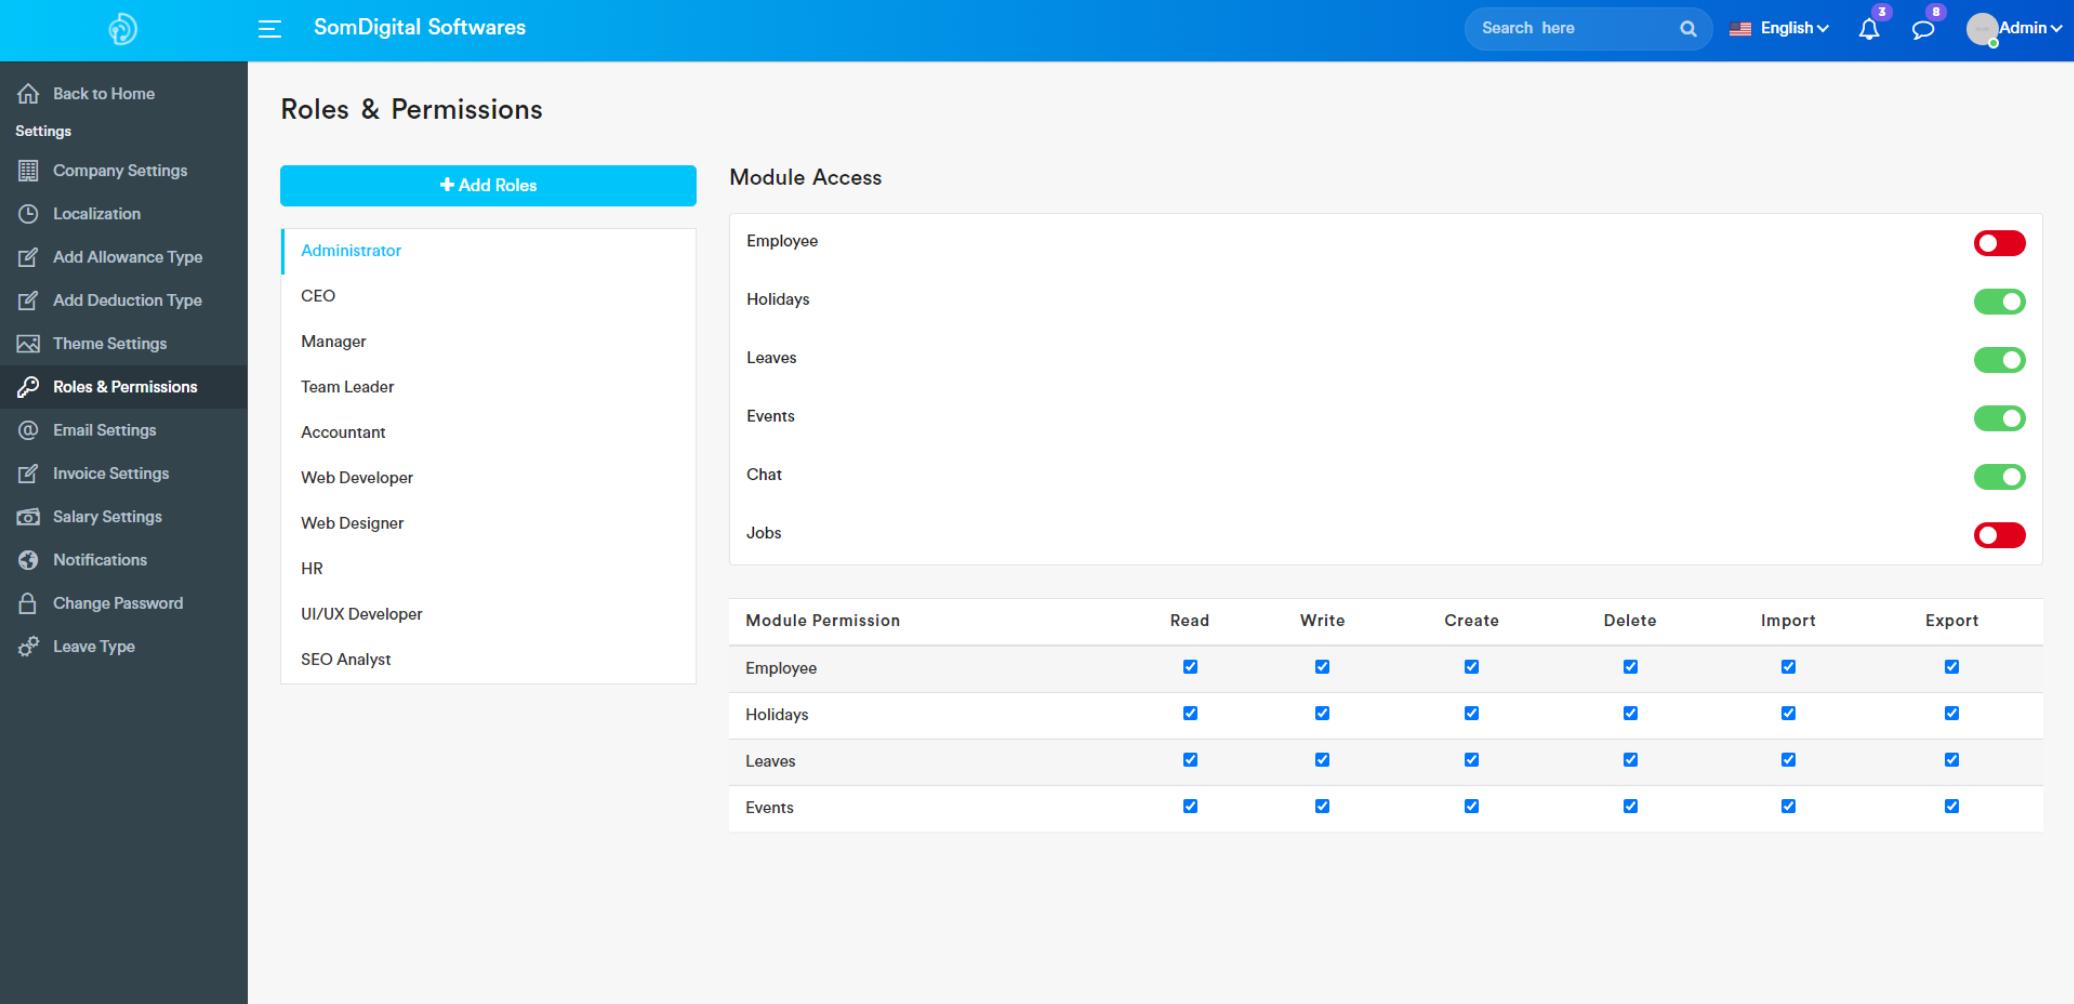Disable the Holidays module access toggle
Viewport: 2074px width, 1004px height.
pos(1998,302)
